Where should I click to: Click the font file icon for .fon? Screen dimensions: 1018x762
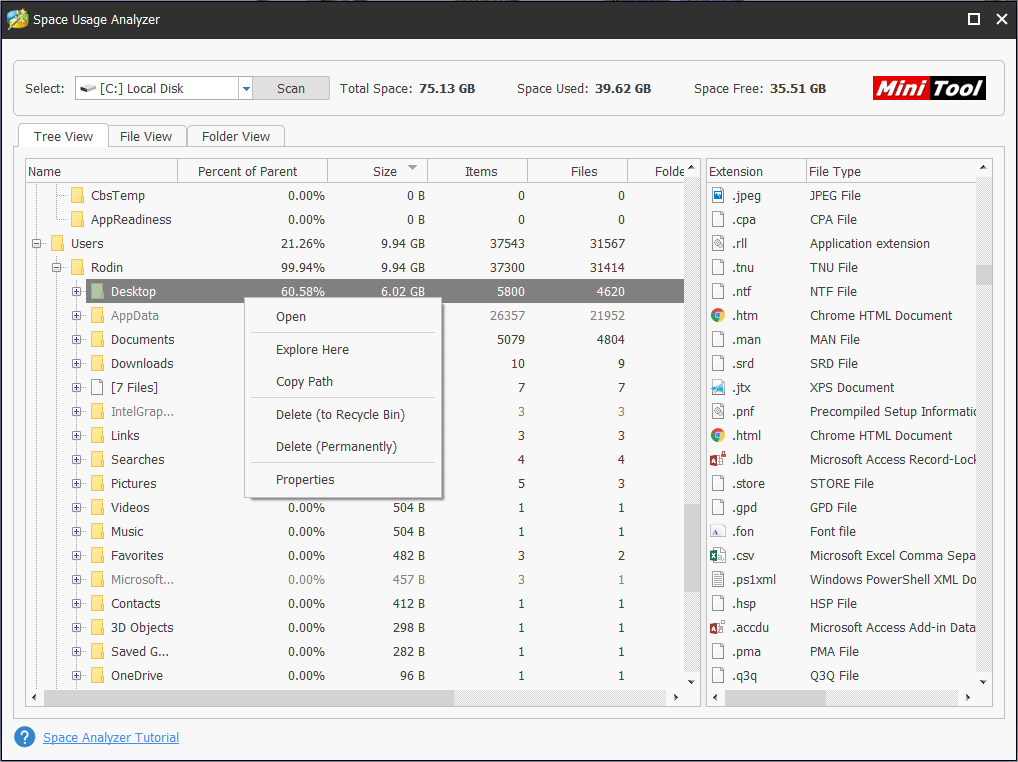[717, 531]
